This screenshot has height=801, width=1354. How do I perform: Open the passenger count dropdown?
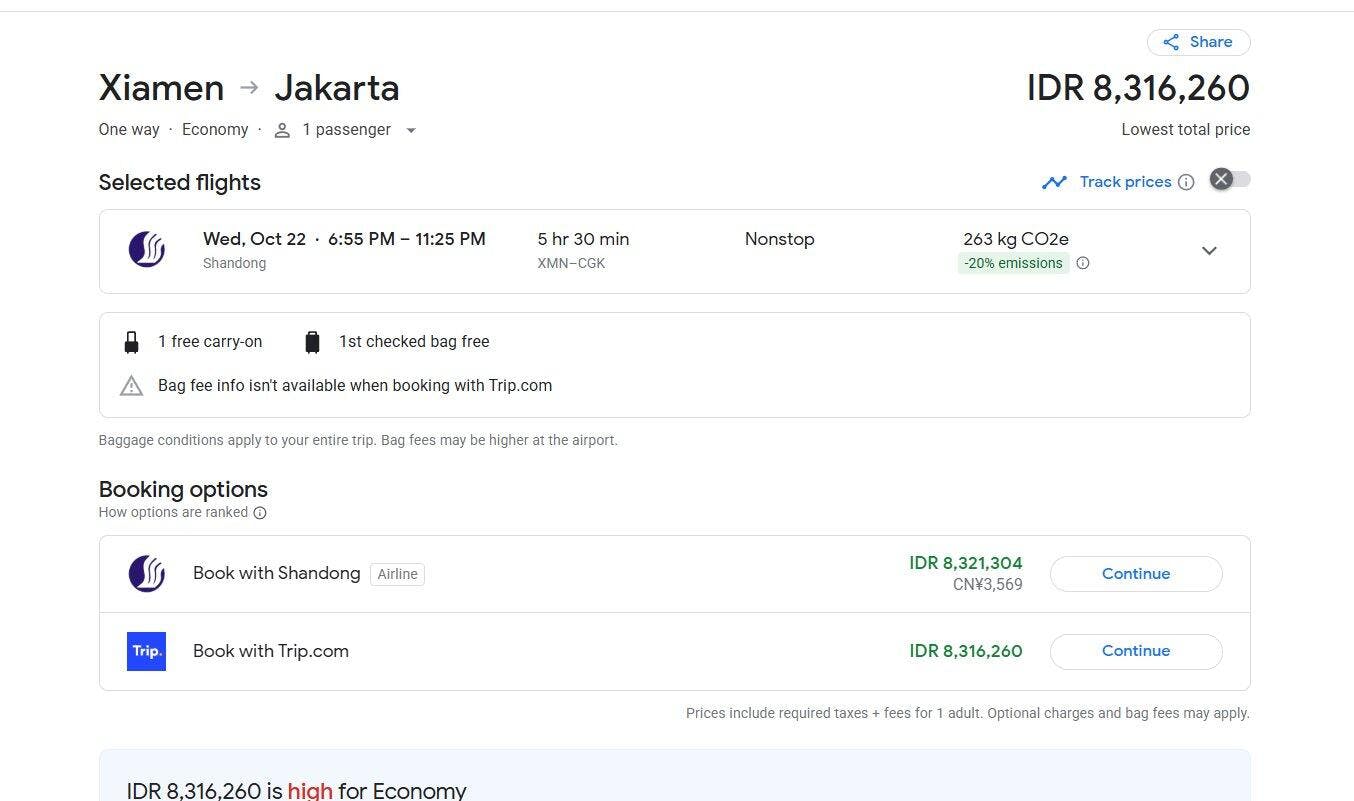410,130
